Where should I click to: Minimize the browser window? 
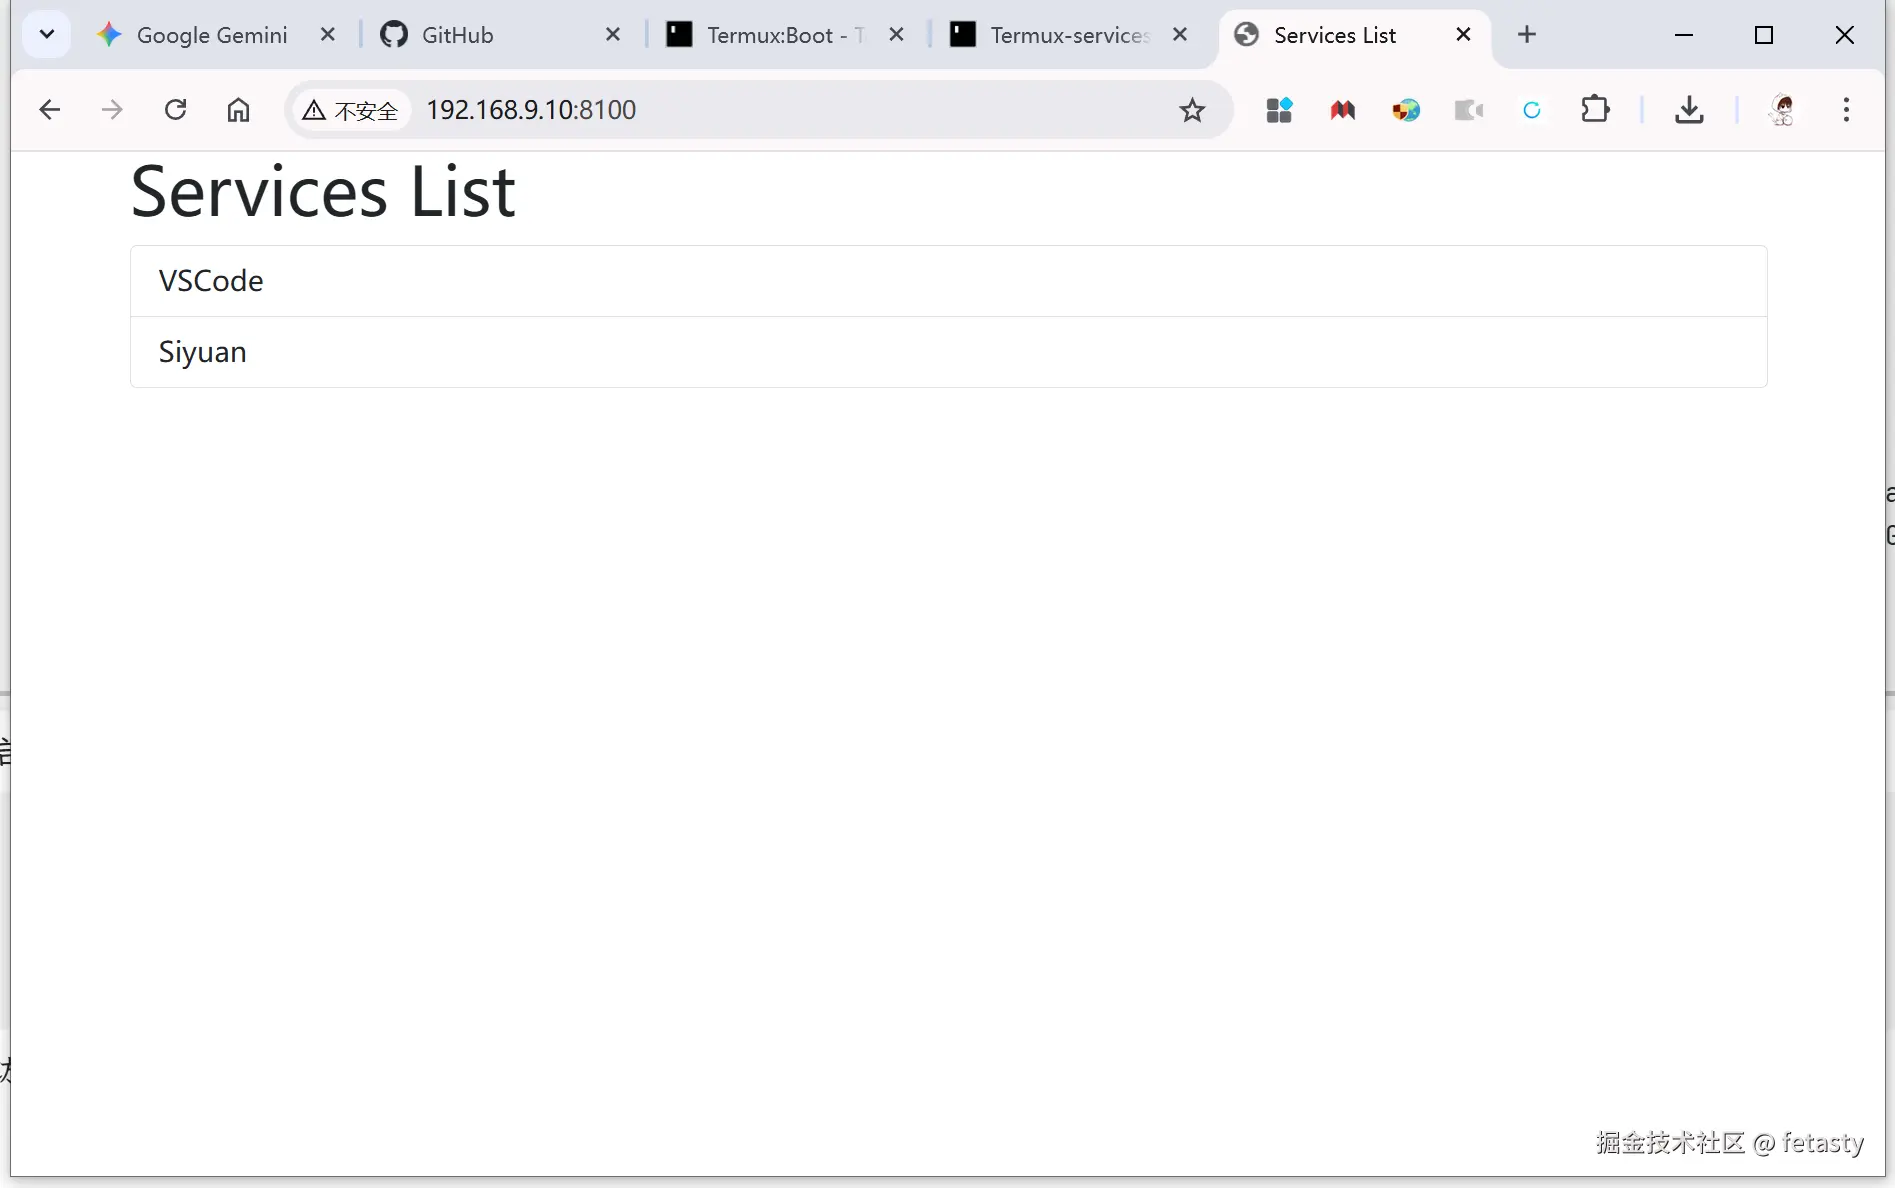(1684, 35)
